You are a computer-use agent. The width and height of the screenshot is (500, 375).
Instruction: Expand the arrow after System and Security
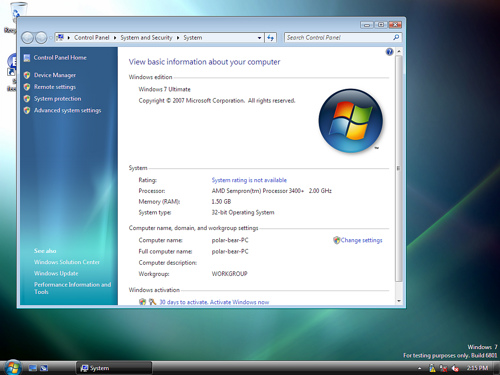(178, 38)
